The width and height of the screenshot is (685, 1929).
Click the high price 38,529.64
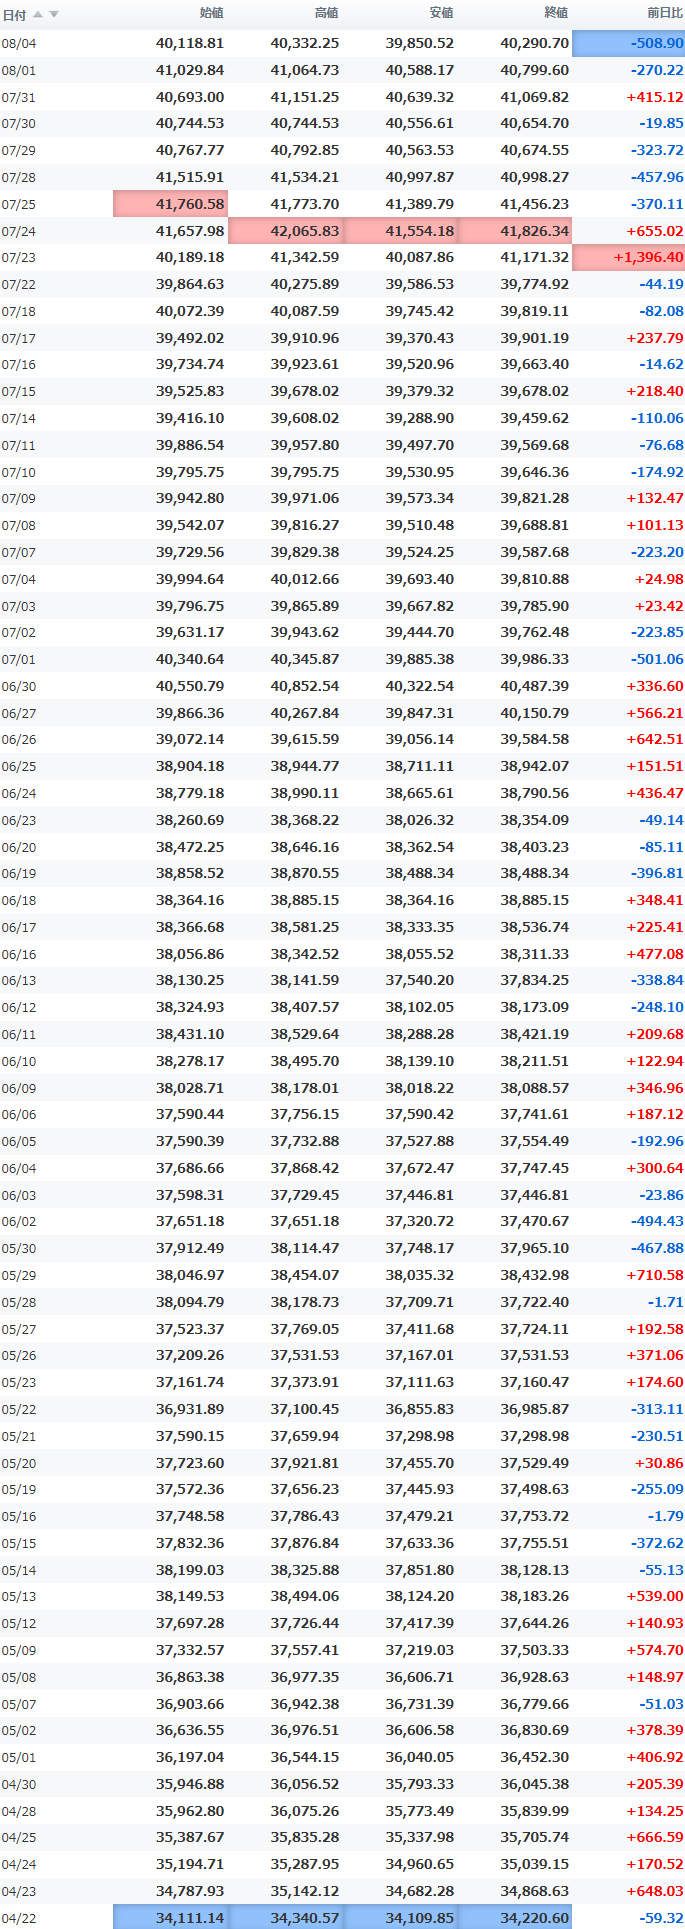click(x=304, y=1034)
